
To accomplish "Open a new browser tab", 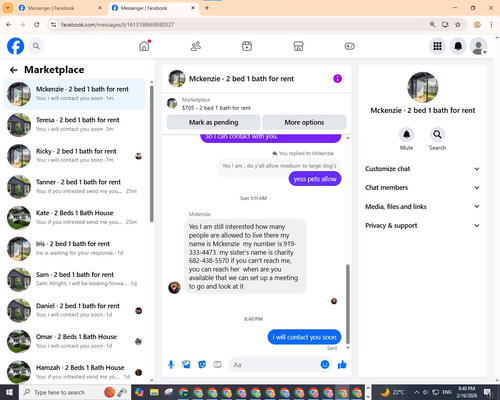I will point(207,8).
